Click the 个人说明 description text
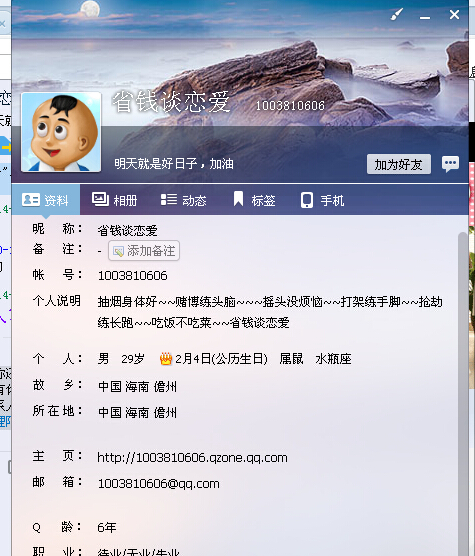Image resolution: width=475 pixels, height=556 pixels. point(270,312)
